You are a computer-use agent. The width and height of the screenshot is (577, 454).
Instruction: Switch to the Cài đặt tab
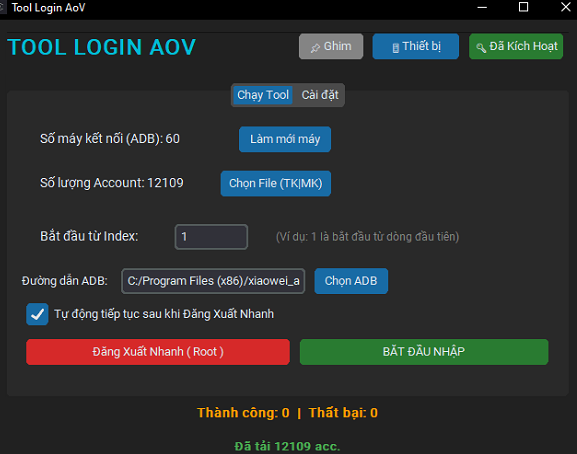tap(320, 95)
